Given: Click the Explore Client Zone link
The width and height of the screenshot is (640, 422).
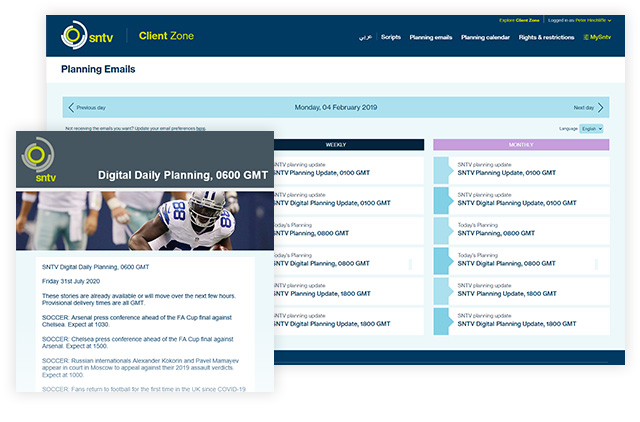Looking at the screenshot, I should [x=519, y=20].
